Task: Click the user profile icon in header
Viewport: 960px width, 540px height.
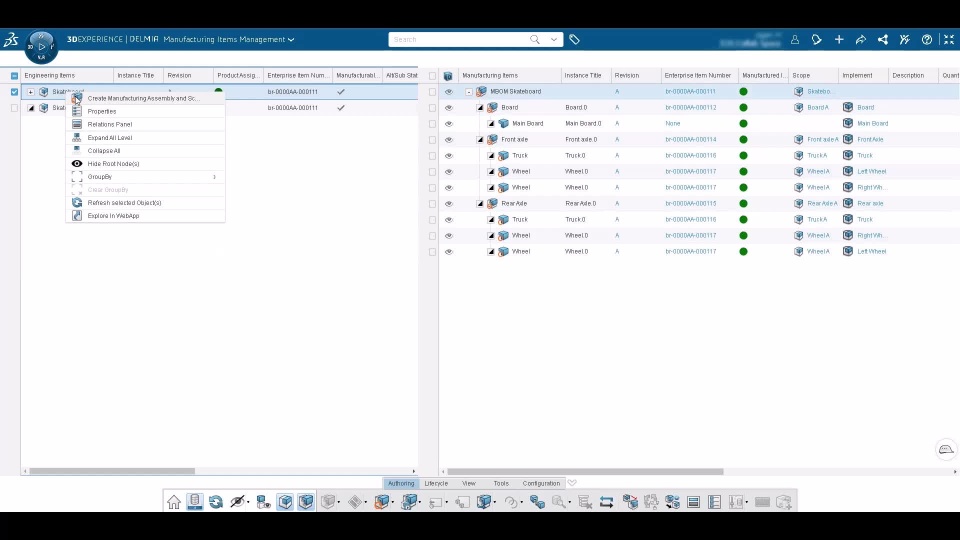Action: [795, 39]
